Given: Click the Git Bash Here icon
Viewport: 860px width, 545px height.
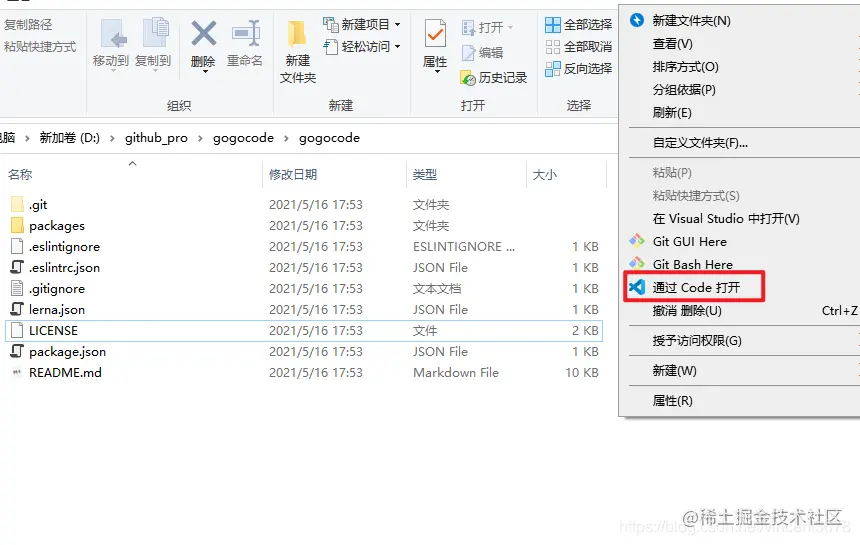Looking at the screenshot, I should coord(637,264).
